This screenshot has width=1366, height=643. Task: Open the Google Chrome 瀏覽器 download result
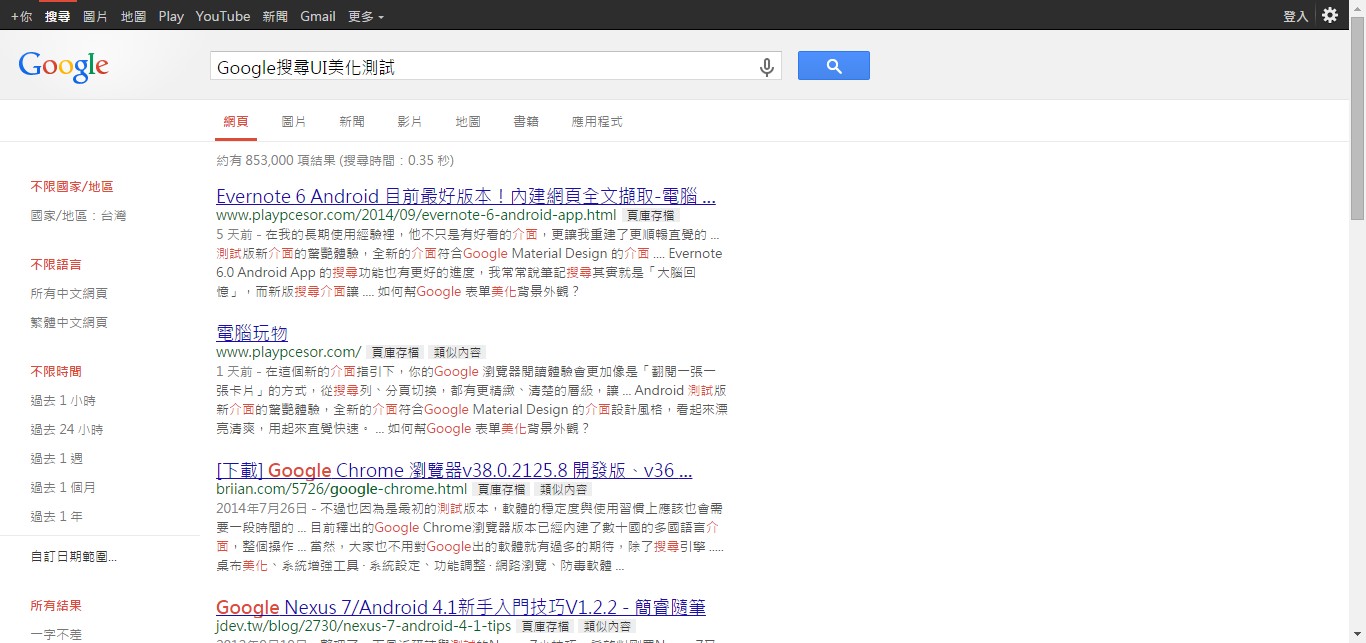point(453,470)
